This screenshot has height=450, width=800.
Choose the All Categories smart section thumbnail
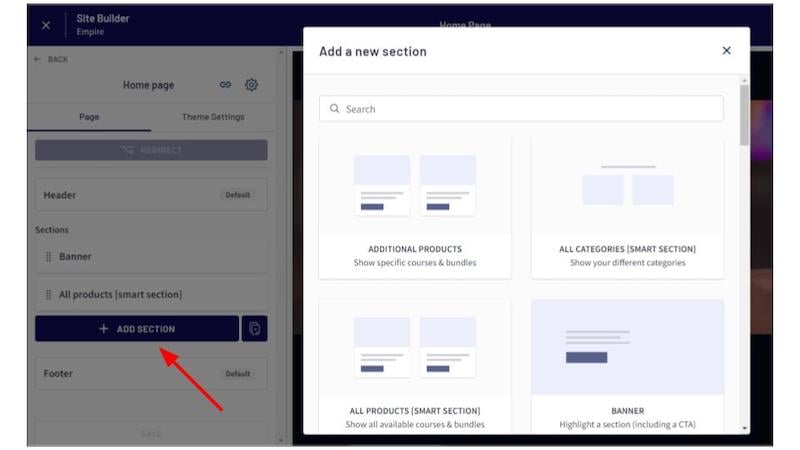628,185
